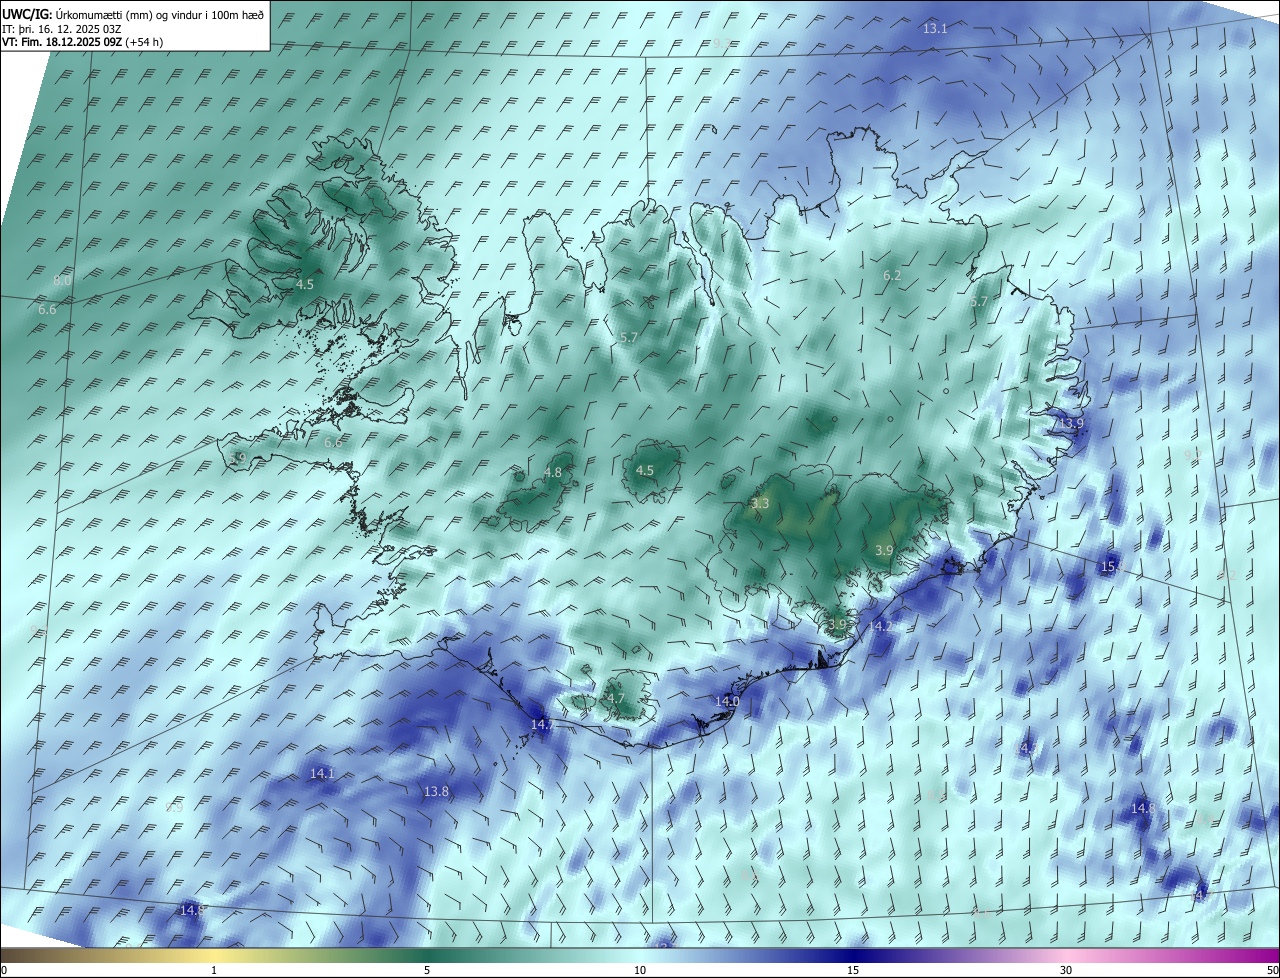Click the '50' tick label on the color scale
Screen dimensions: 1280x978
tap(1272, 970)
